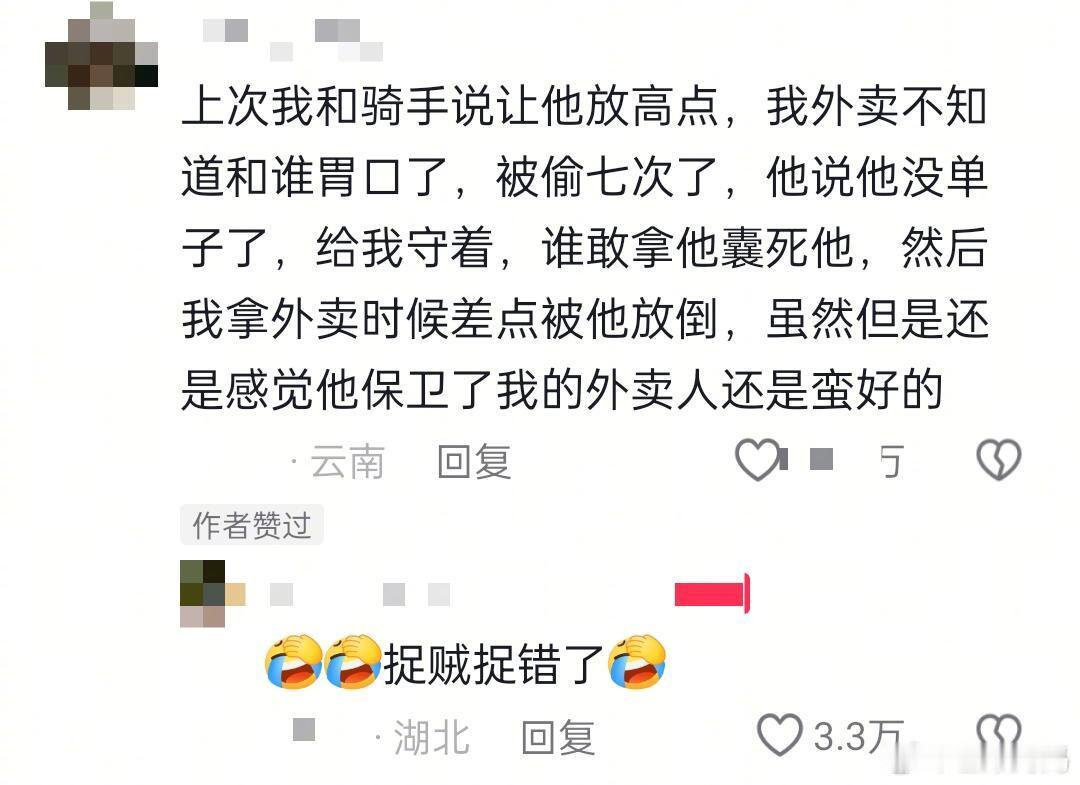
Task: Reply to the top comment via 回复
Action: (475, 461)
